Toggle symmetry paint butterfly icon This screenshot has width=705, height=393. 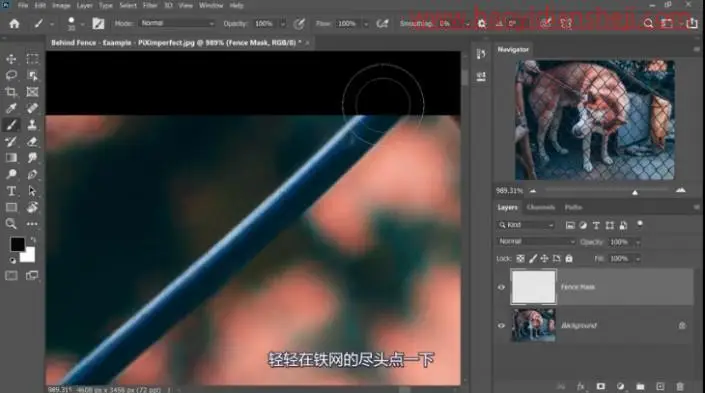(566, 23)
